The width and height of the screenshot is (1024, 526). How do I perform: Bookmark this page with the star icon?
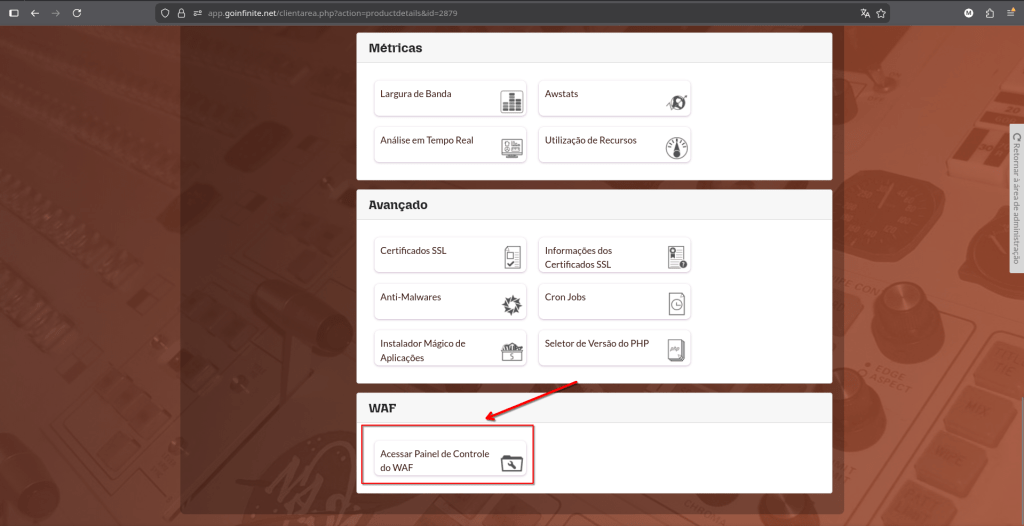[881, 13]
